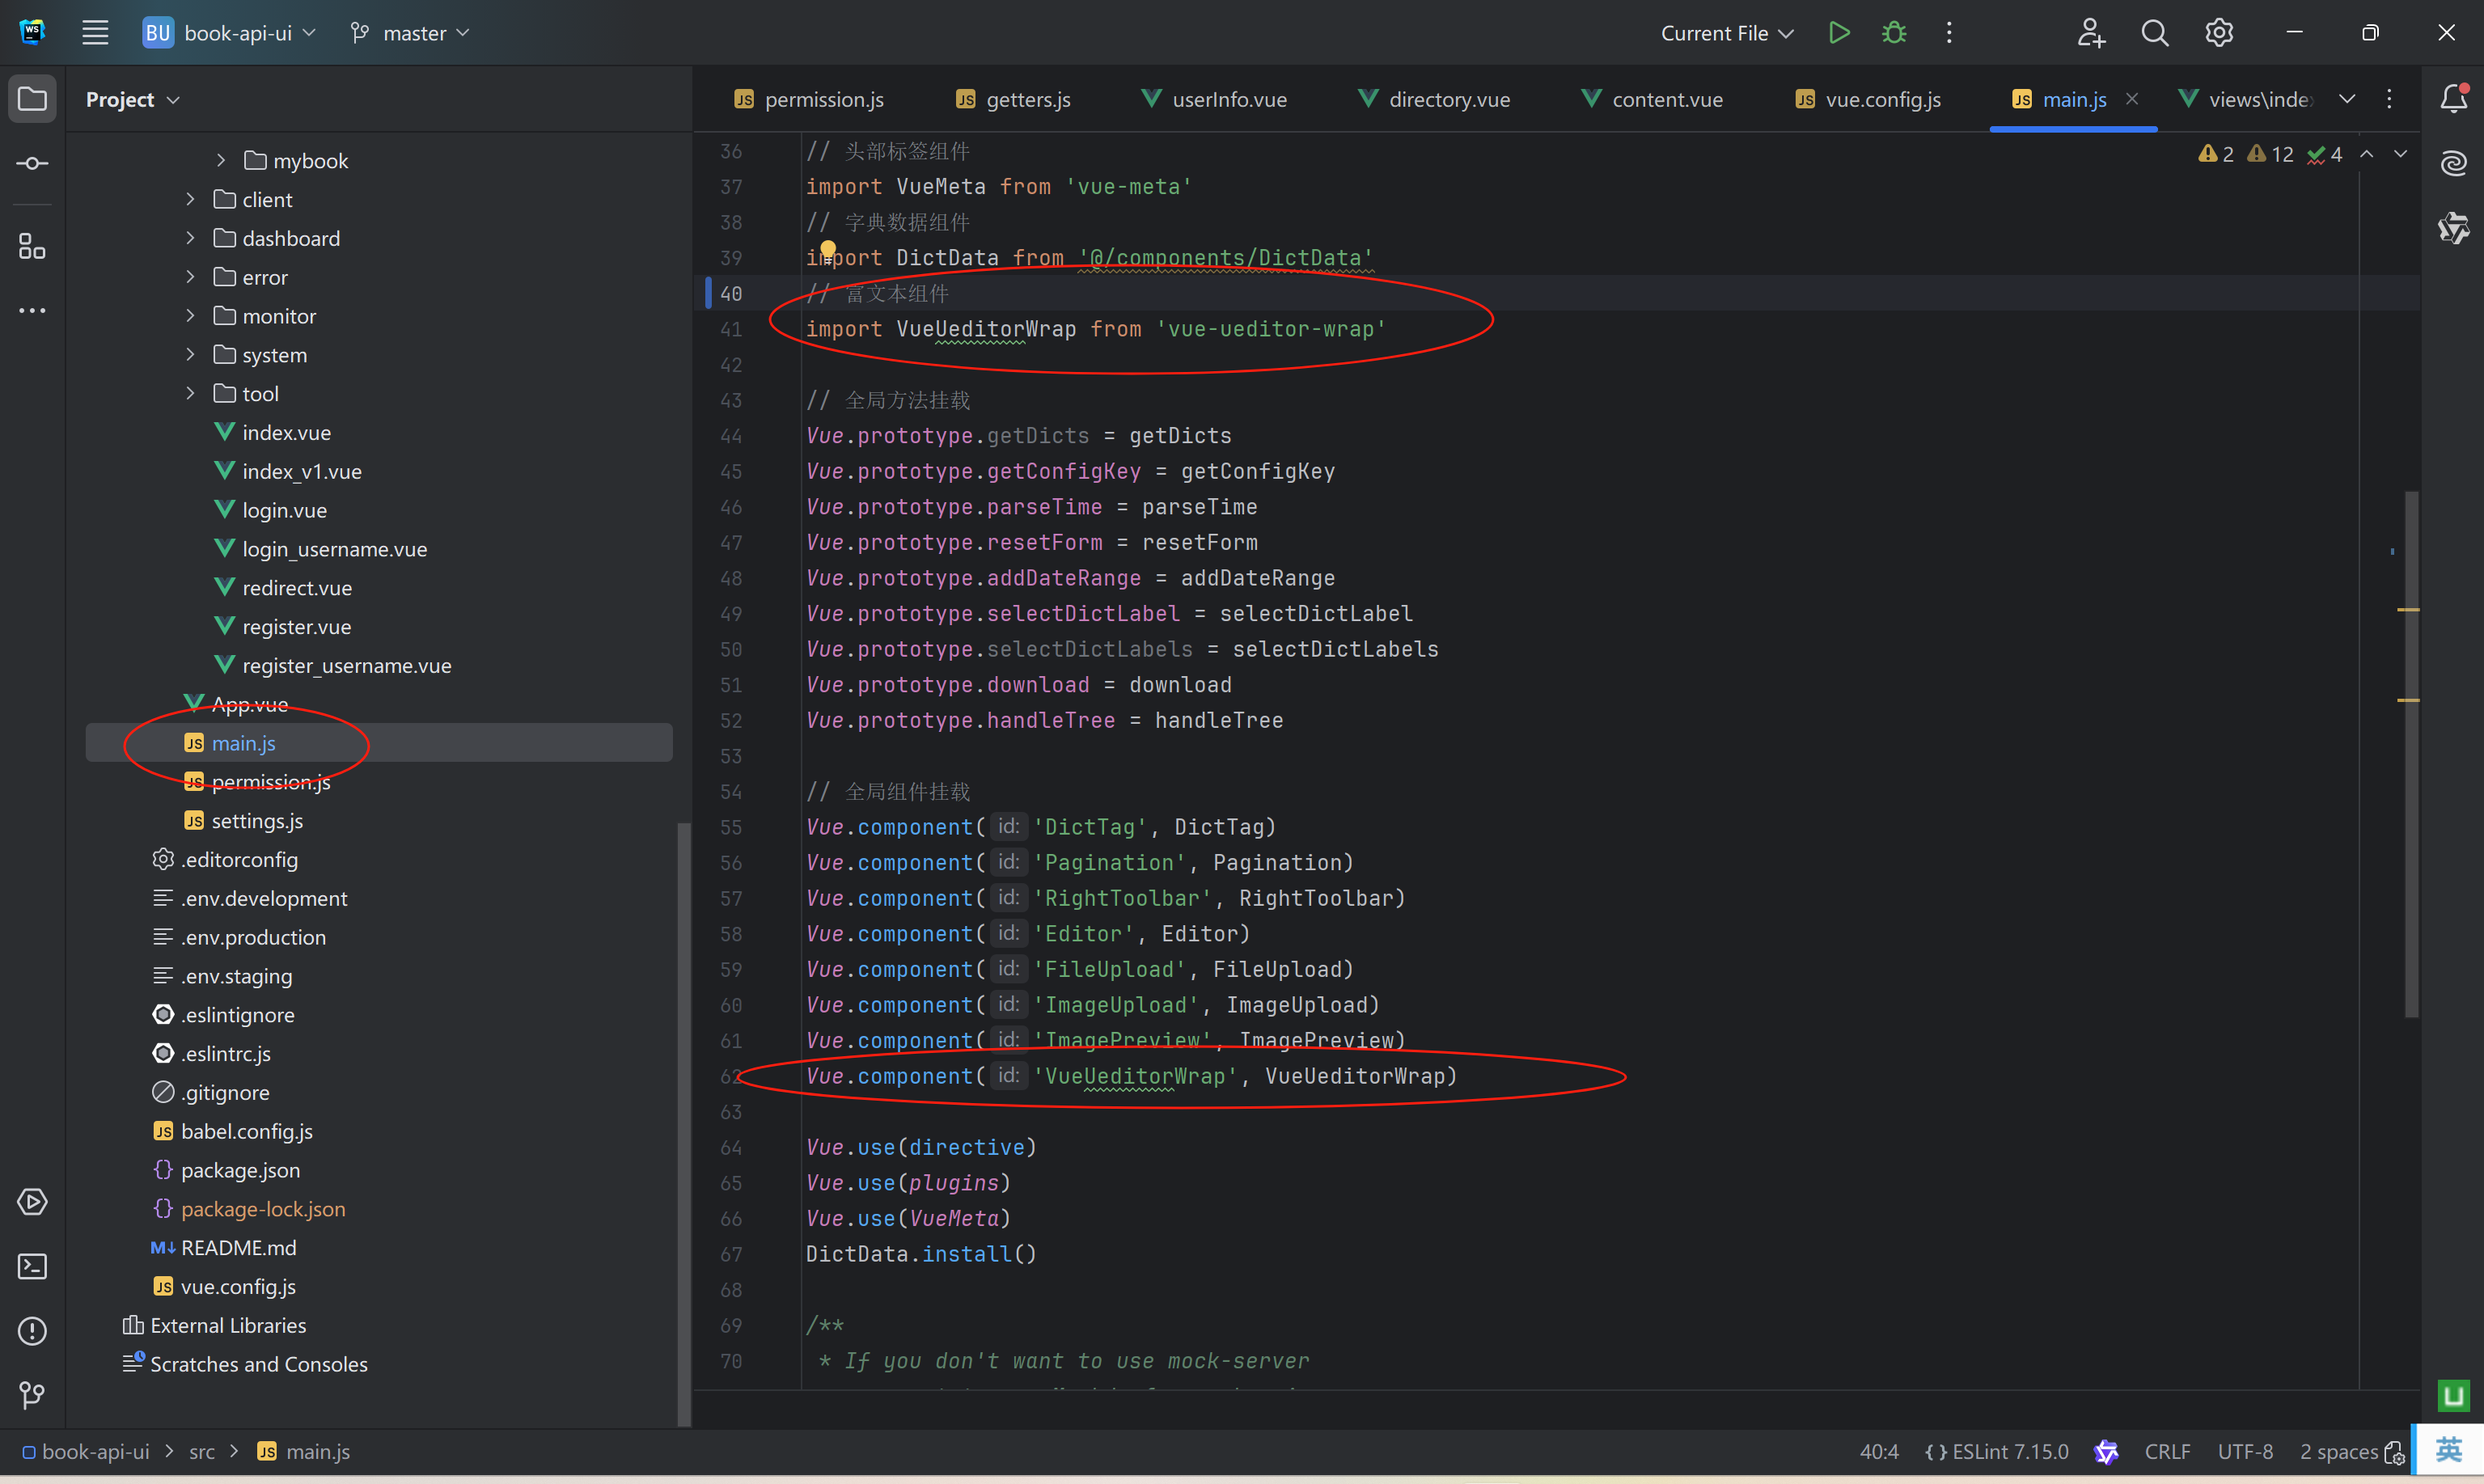Open the notifications bell

click(x=2453, y=98)
